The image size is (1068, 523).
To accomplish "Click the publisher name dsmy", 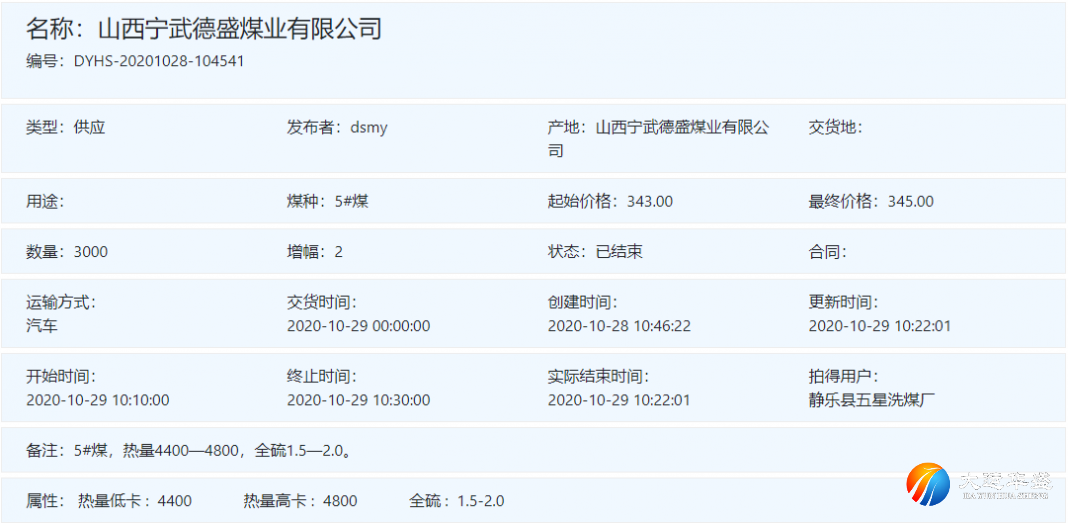I will tap(368, 127).
